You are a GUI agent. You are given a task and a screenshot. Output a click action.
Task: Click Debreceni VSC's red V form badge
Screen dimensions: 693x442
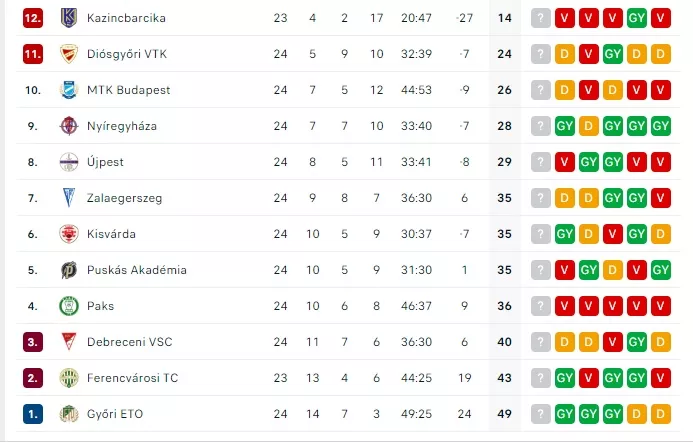click(613, 342)
